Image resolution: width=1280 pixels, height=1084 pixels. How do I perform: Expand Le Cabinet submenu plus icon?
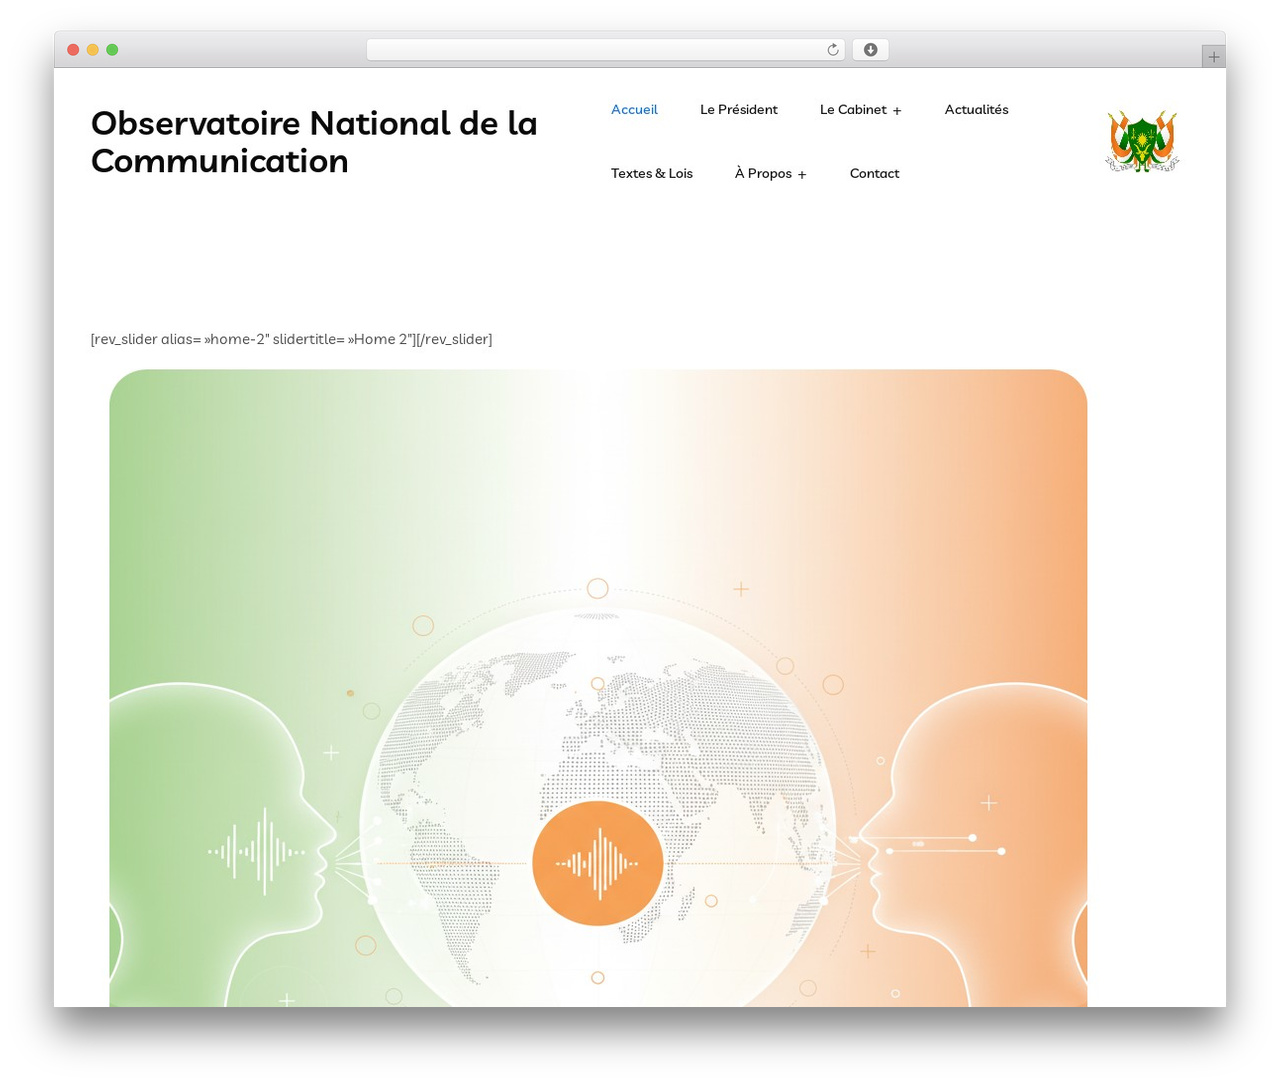897,111
